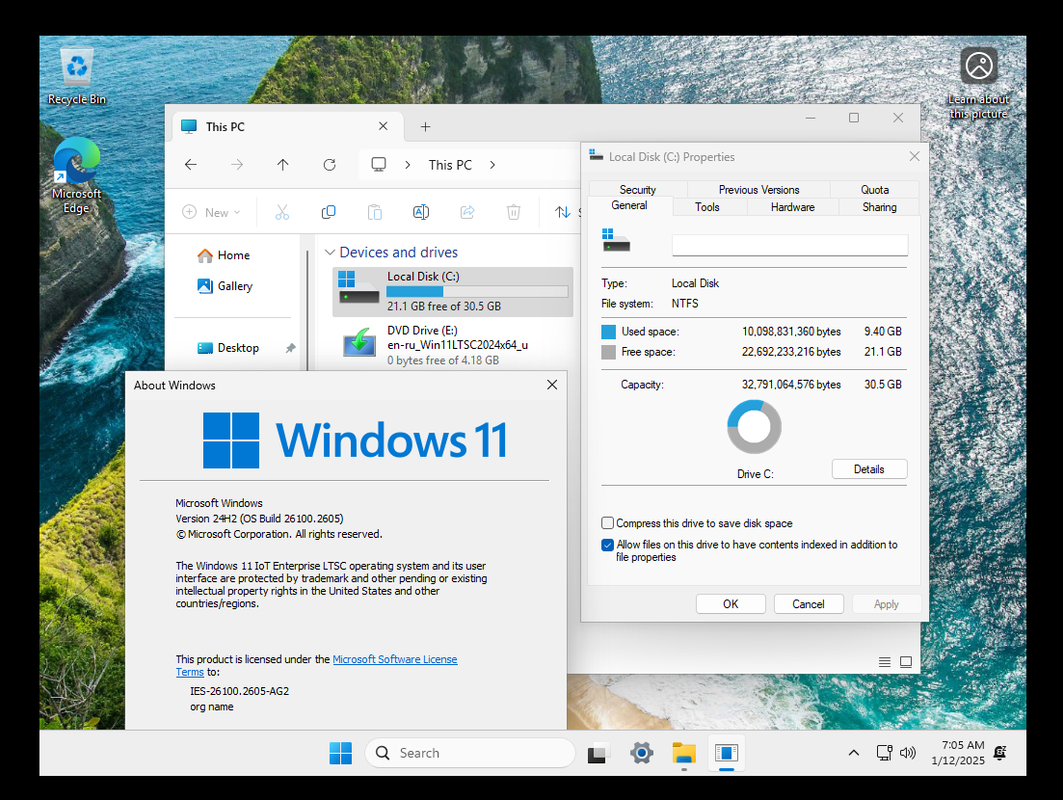Go up one folder level in File Explorer
1063x800 pixels.
coord(283,165)
